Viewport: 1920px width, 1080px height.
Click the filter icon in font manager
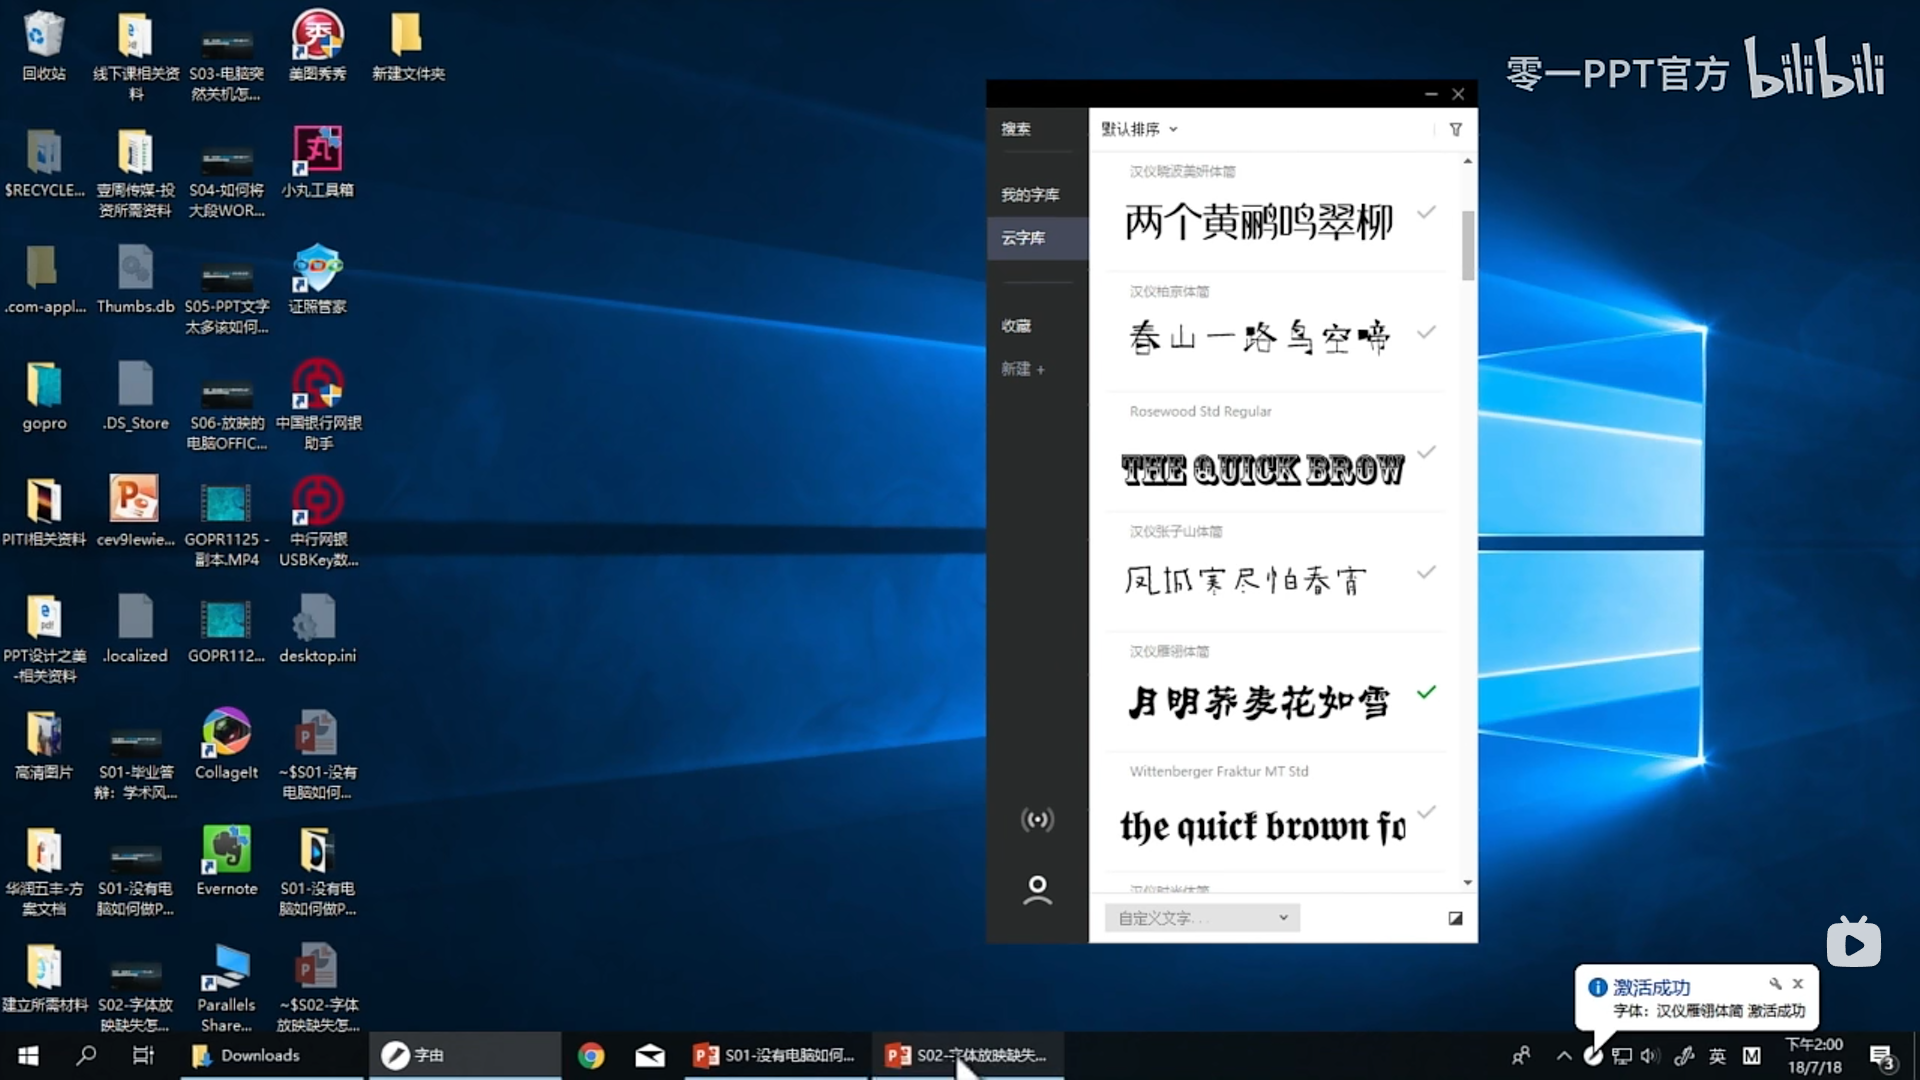pyautogui.click(x=1455, y=129)
